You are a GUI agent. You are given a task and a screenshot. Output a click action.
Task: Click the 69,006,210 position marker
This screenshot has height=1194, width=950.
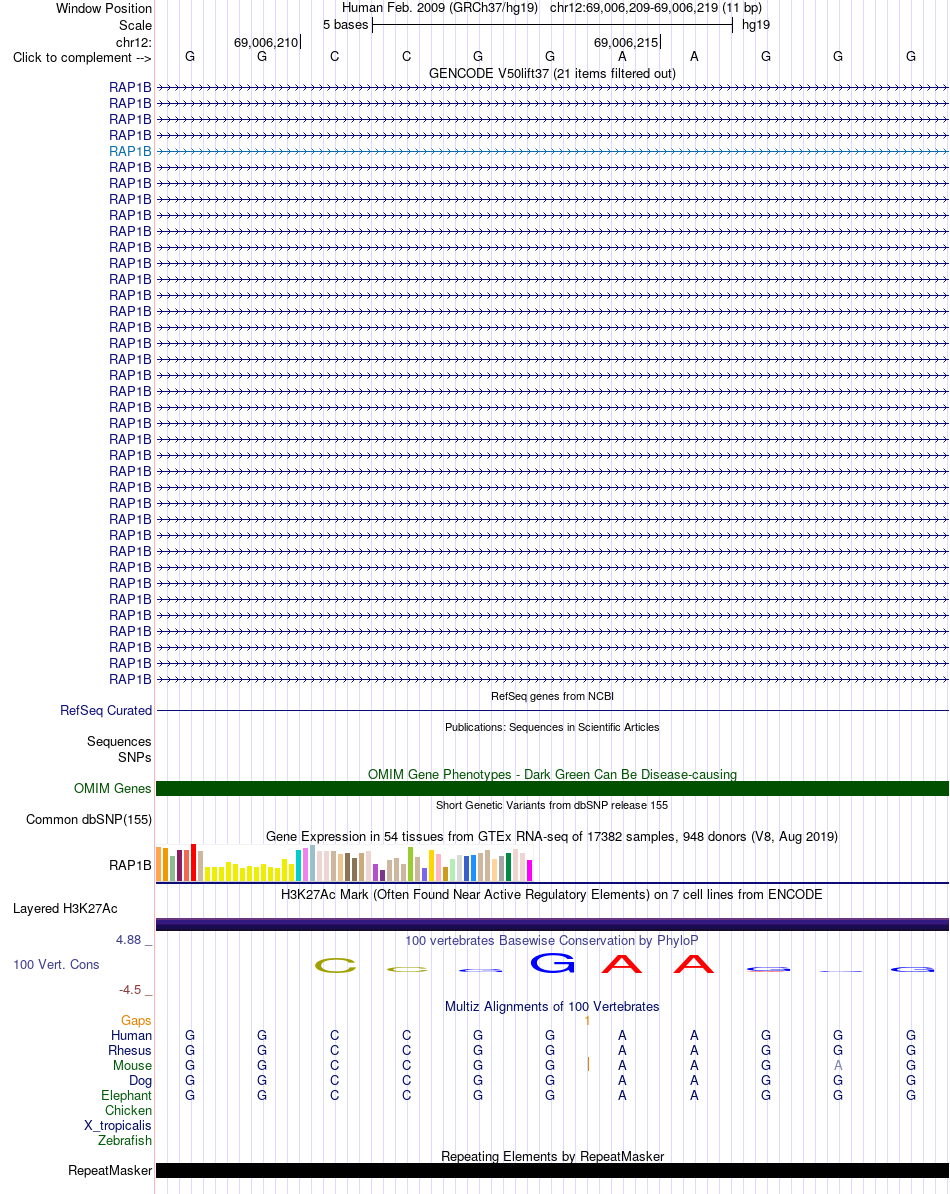[266, 43]
